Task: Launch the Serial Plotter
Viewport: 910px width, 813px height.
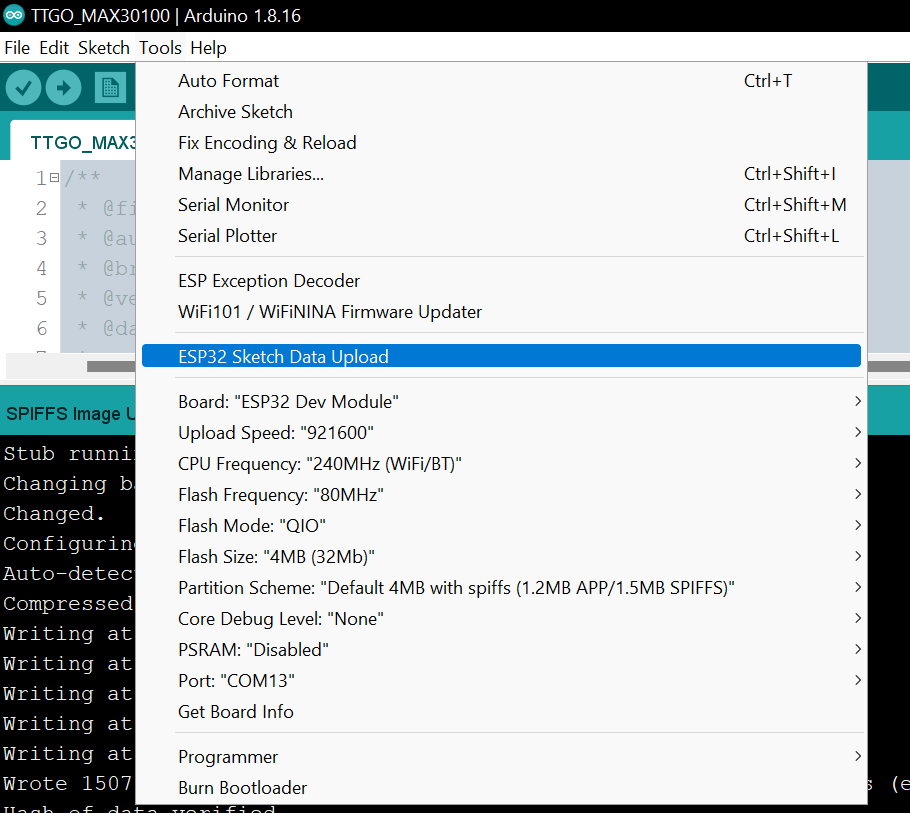Action: click(x=501, y=236)
